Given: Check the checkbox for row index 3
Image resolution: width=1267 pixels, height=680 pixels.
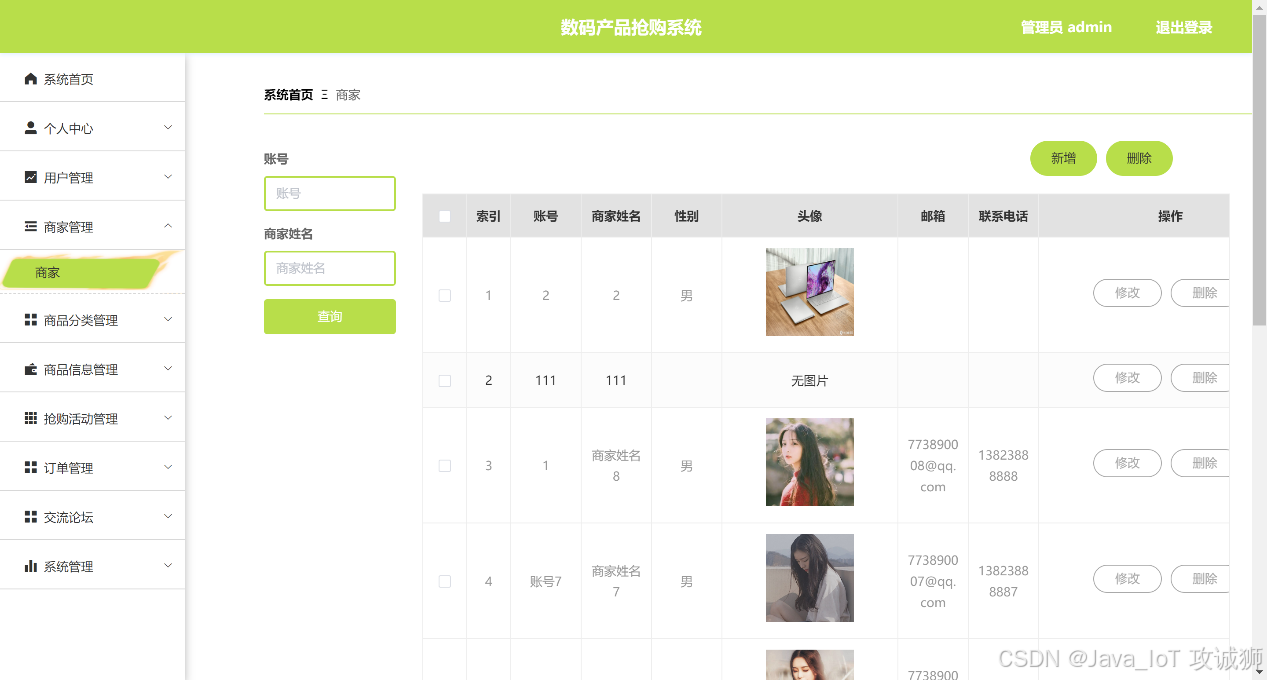Looking at the screenshot, I should pyautogui.click(x=445, y=466).
